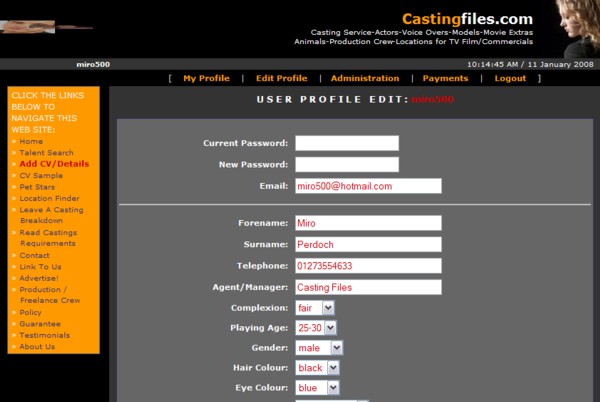This screenshot has width=600, height=402.
Task: Click the Current Password input field
Action: [x=347, y=143]
